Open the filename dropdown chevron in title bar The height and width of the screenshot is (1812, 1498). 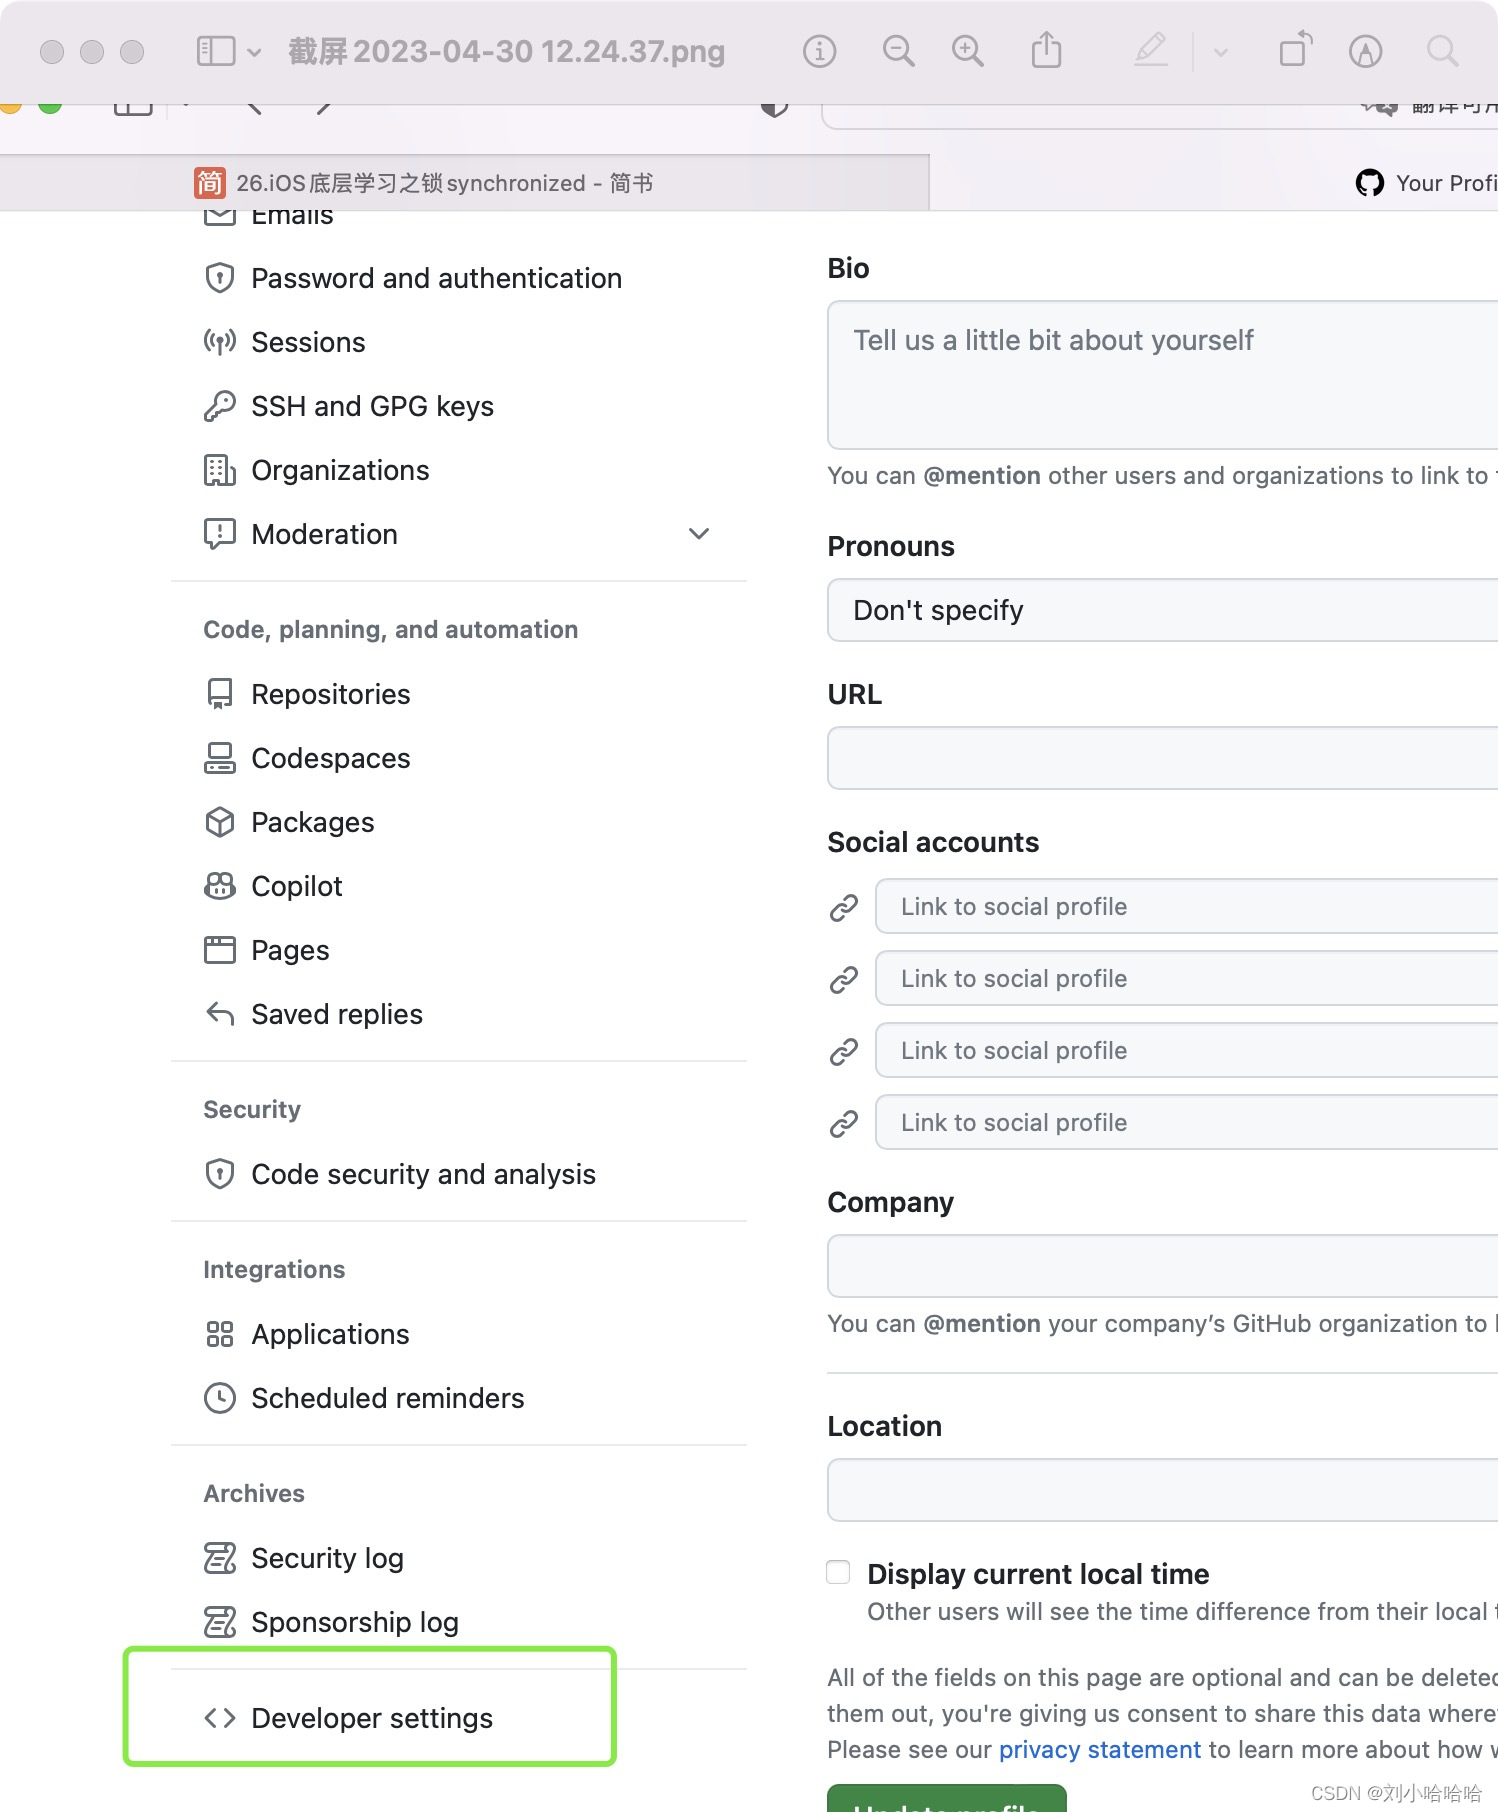click(254, 52)
